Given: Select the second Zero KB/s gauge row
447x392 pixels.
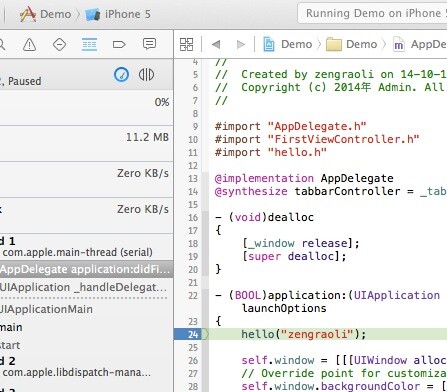Looking at the screenshot, I should [x=87, y=216].
